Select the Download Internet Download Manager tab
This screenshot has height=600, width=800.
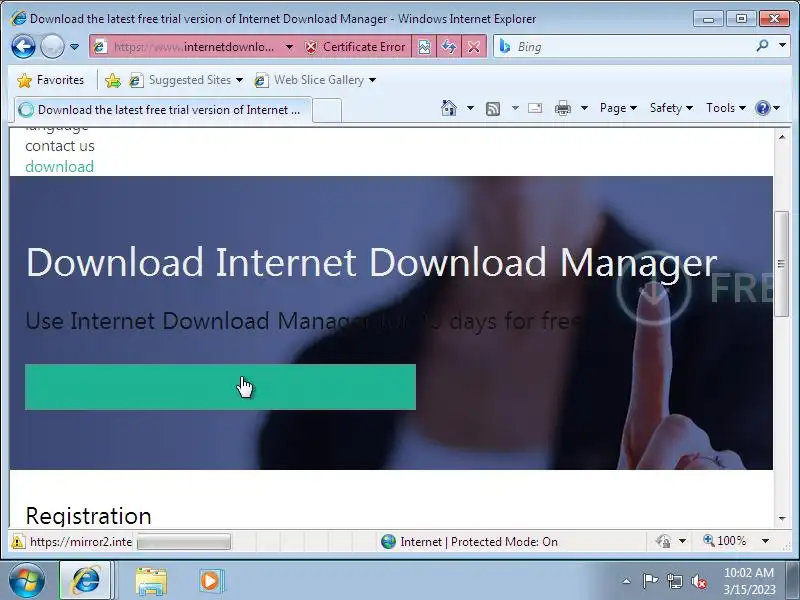click(163, 110)
